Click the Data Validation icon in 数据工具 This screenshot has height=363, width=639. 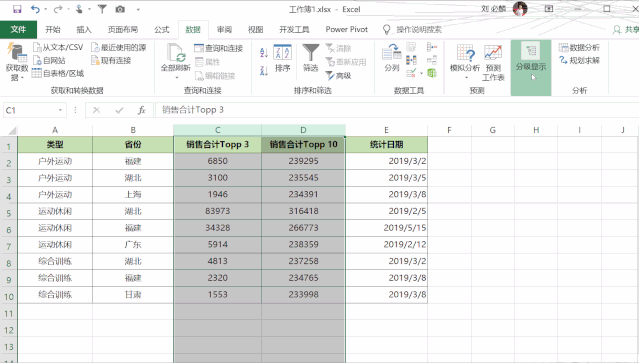click(x=411, y=73)
